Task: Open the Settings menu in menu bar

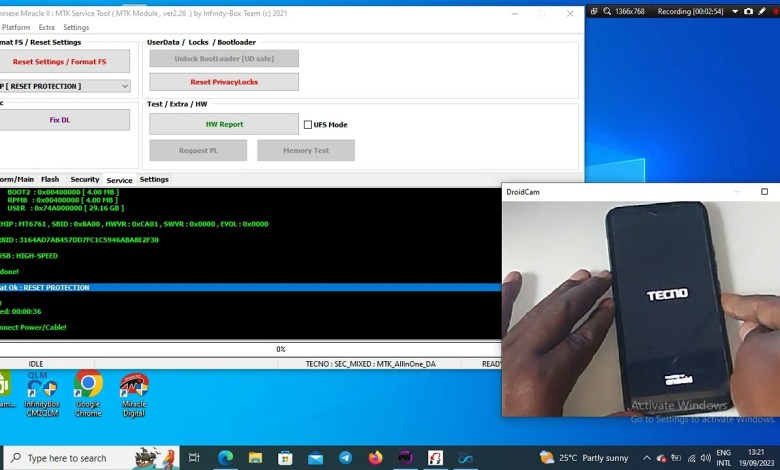Action: 76,27
